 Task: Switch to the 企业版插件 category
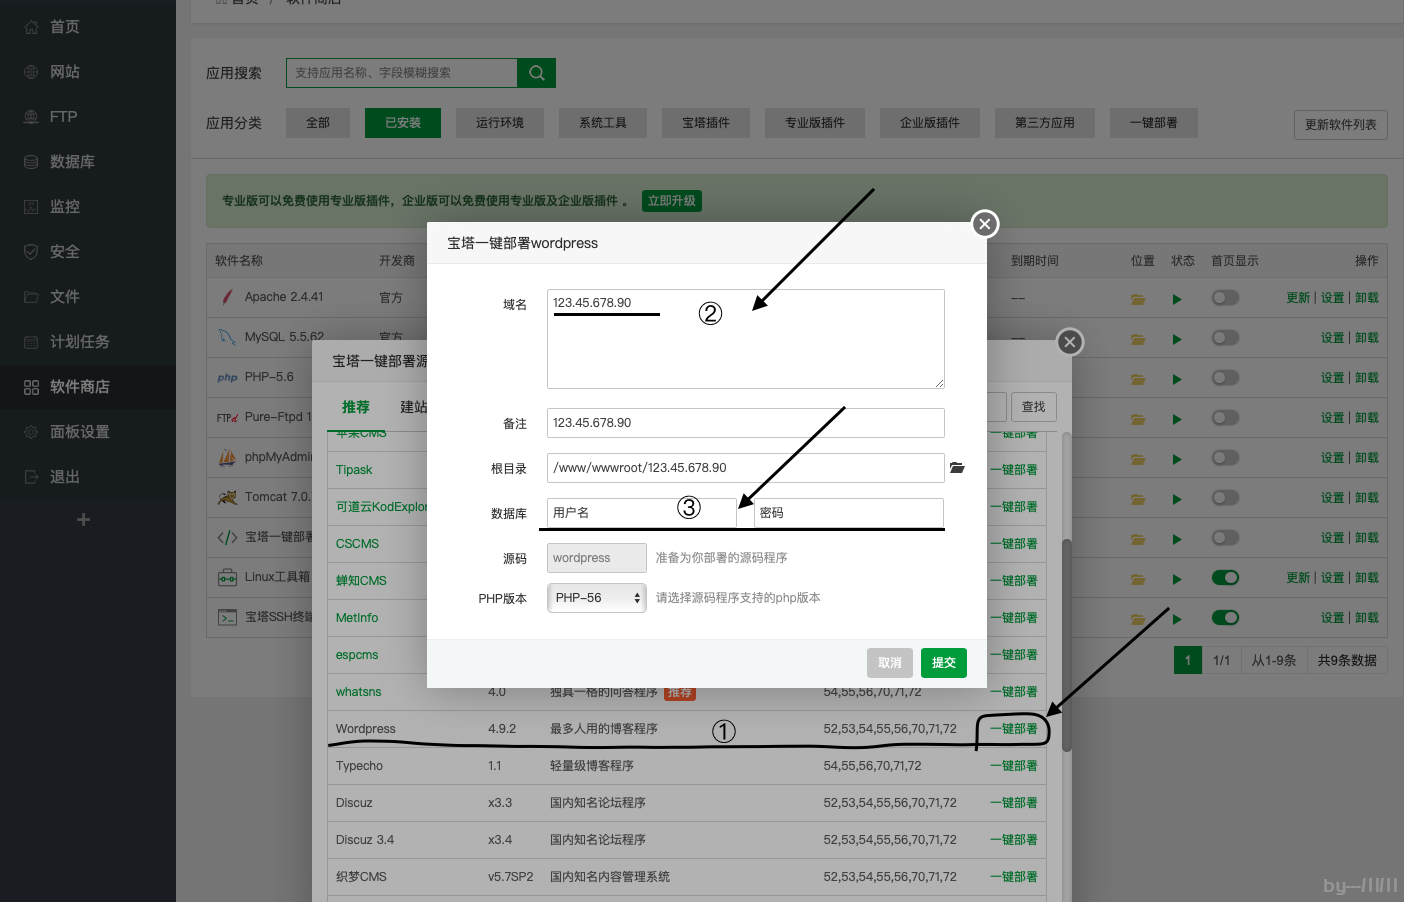[930, 123]
